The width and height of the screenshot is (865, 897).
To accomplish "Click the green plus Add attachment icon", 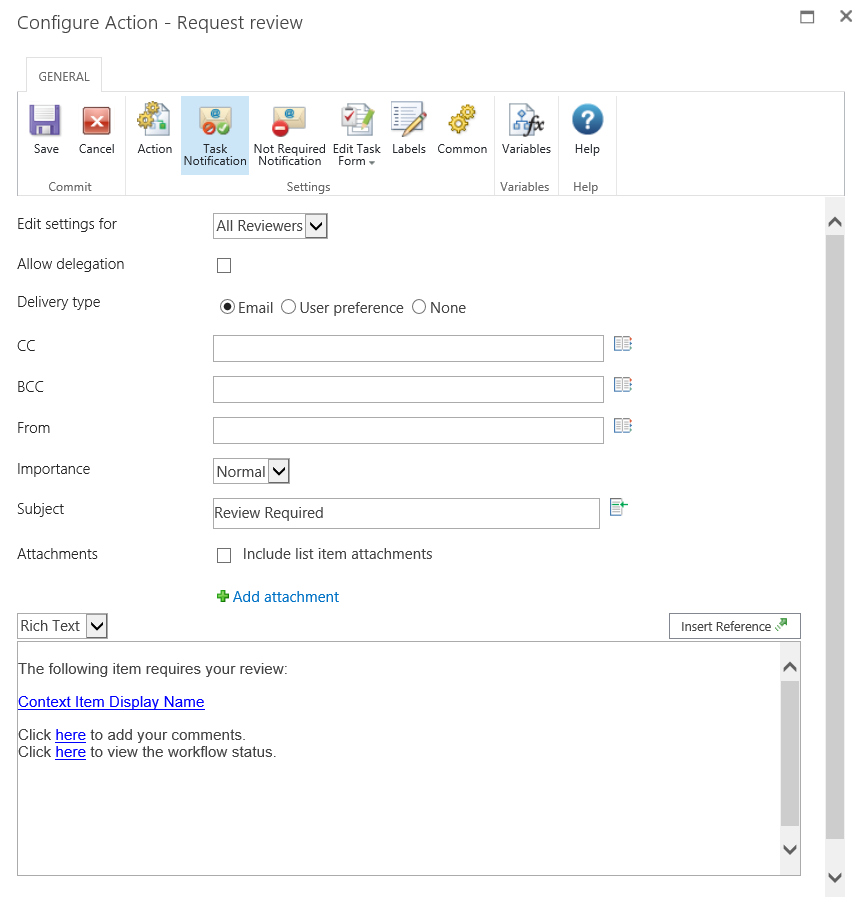I will click(223, 597).
